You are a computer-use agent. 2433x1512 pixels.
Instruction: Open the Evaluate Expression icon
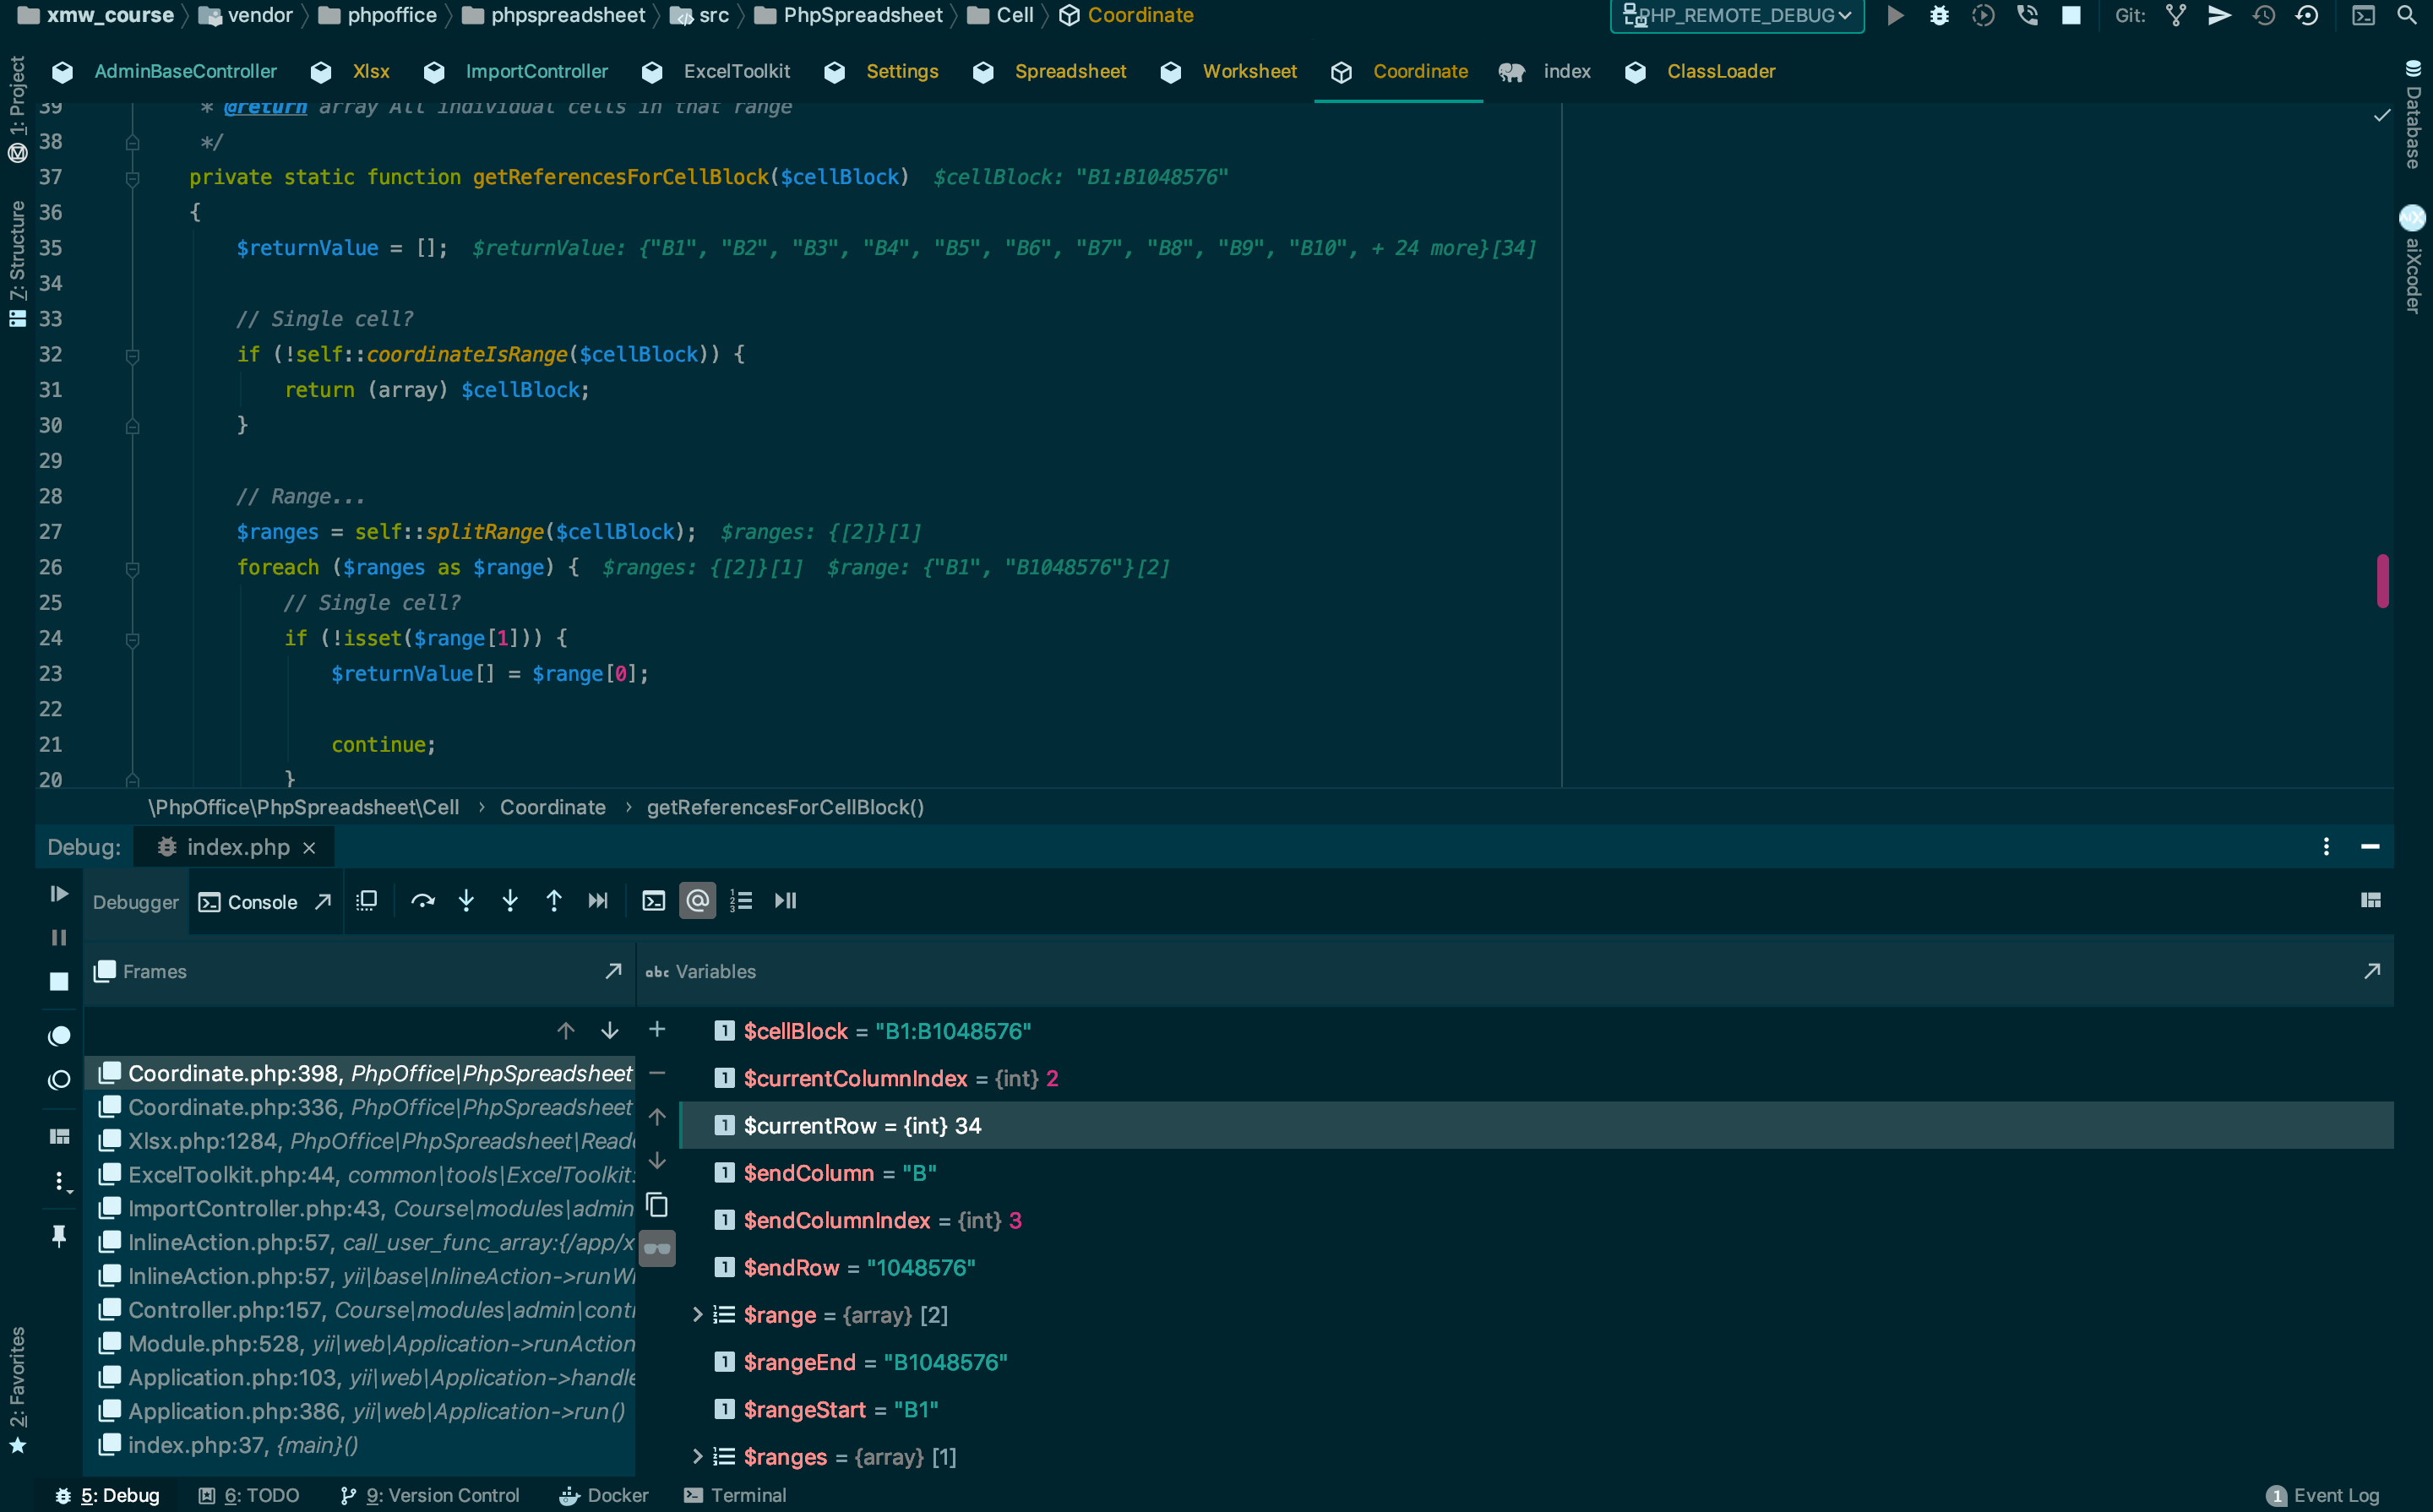tap(653, 901)
